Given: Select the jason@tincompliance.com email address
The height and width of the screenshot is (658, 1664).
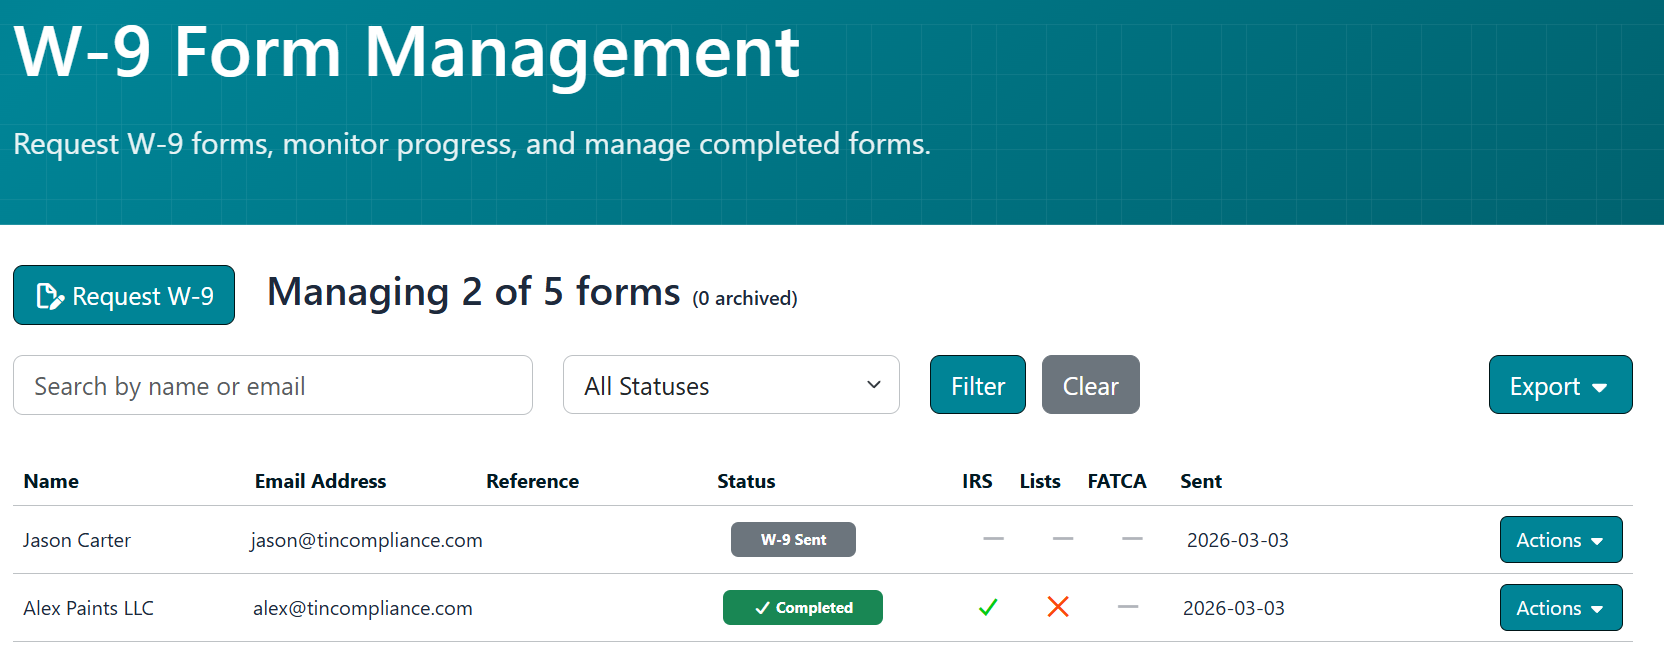Looking at the screenshot, I should [x=366, y=540].
